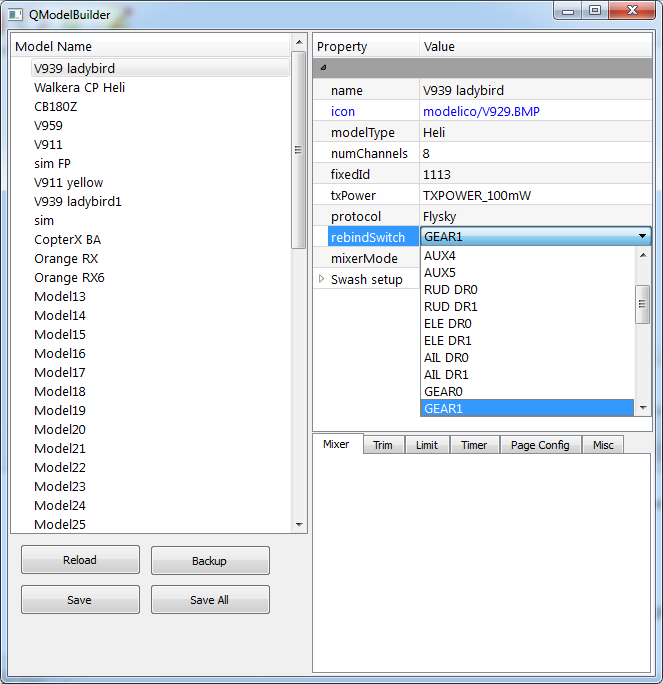Viewport: 663px width, 684px height.
Task: Open the Timer tab
Action: [x=474, y=445]
